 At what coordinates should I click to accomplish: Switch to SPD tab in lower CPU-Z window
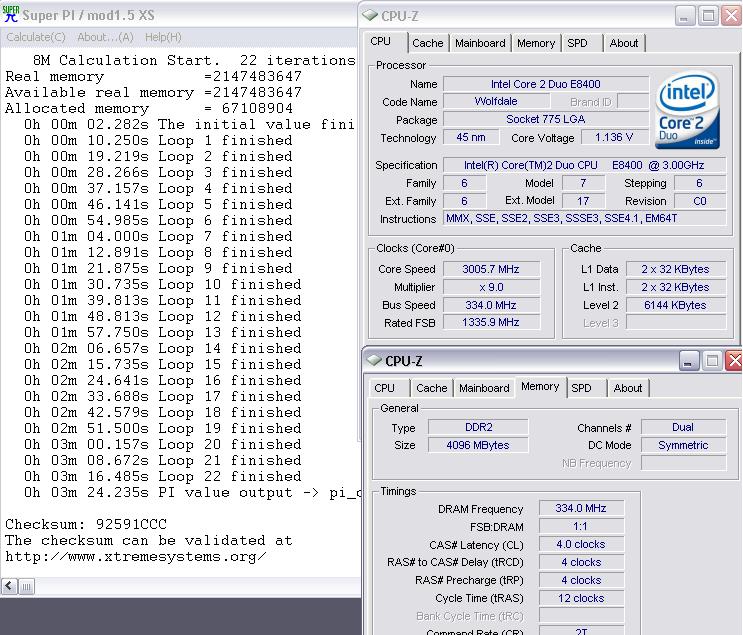tap(581, 388)
